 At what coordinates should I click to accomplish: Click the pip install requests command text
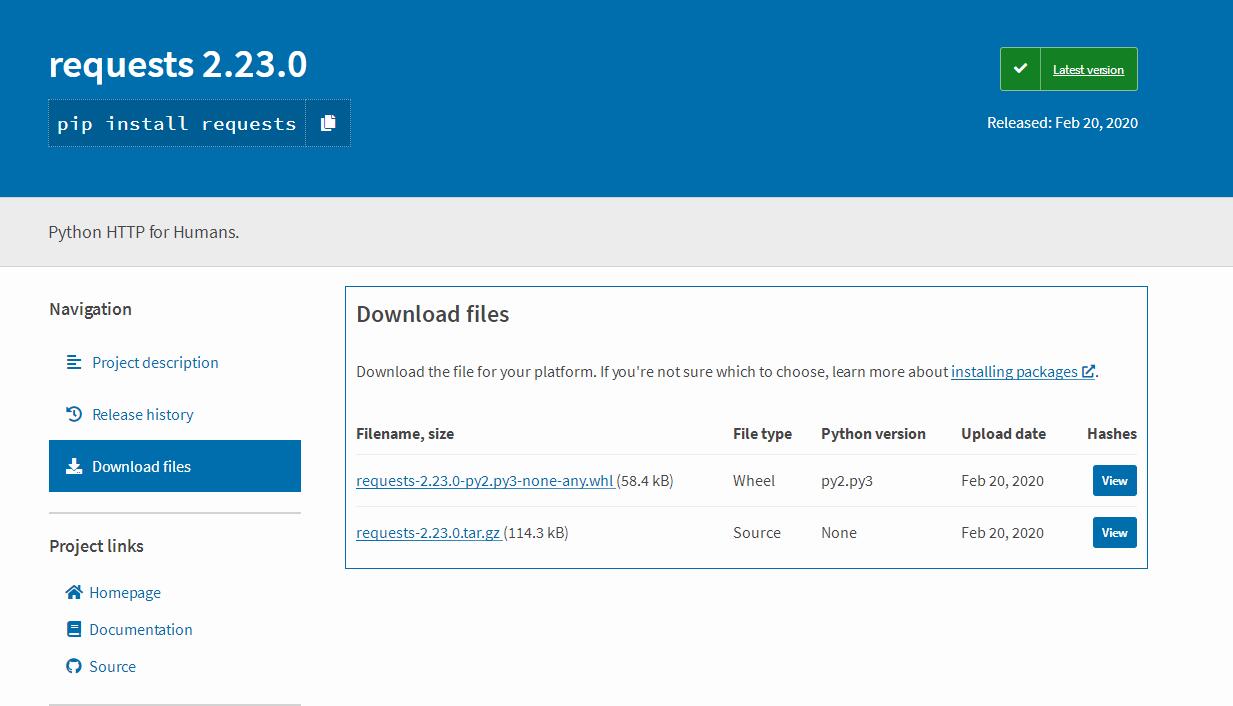tap(177, 123)
